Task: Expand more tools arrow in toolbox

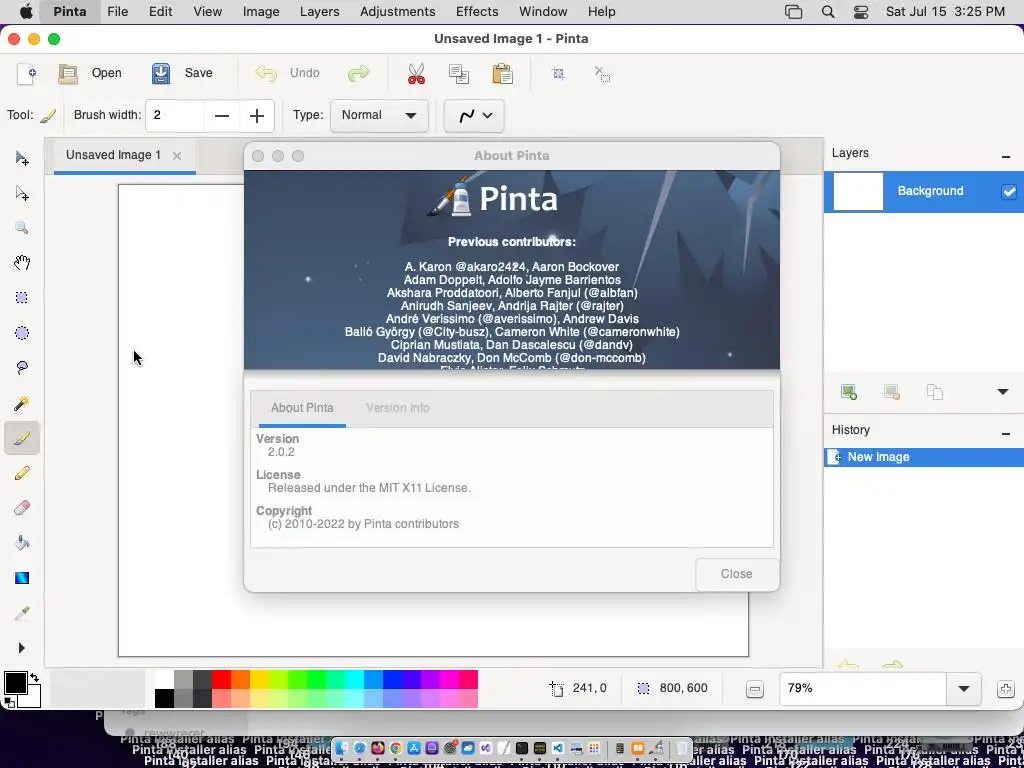Action: [x=22, y=648]
